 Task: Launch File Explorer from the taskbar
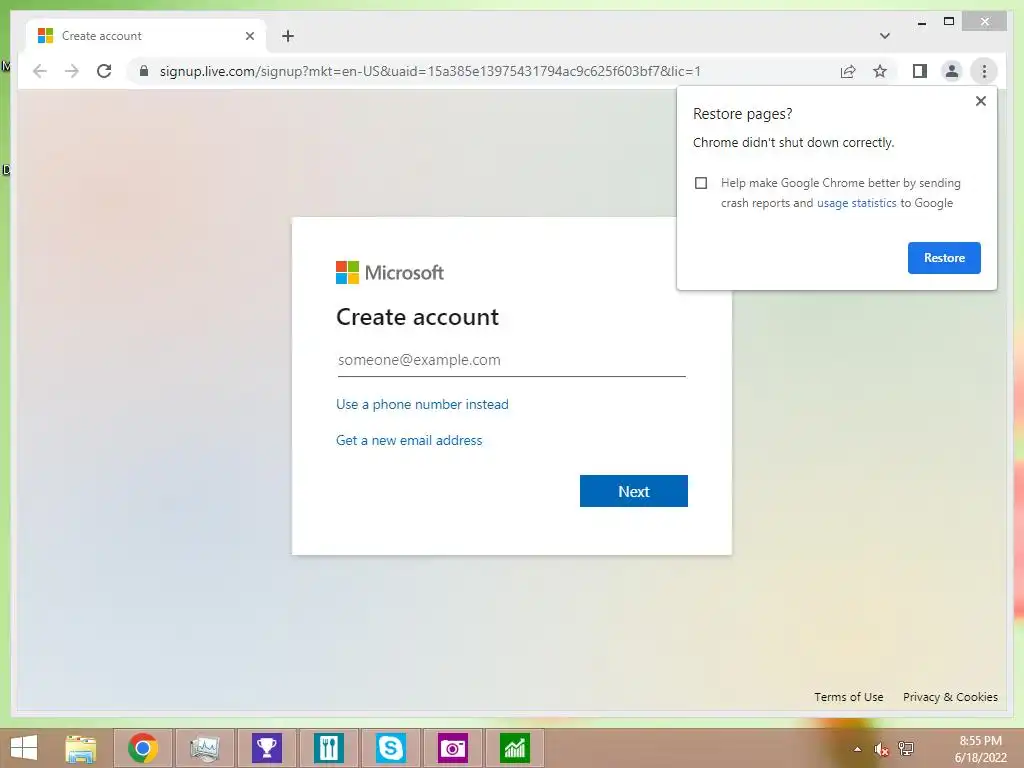pyautogui.click(x=81, y=748)
